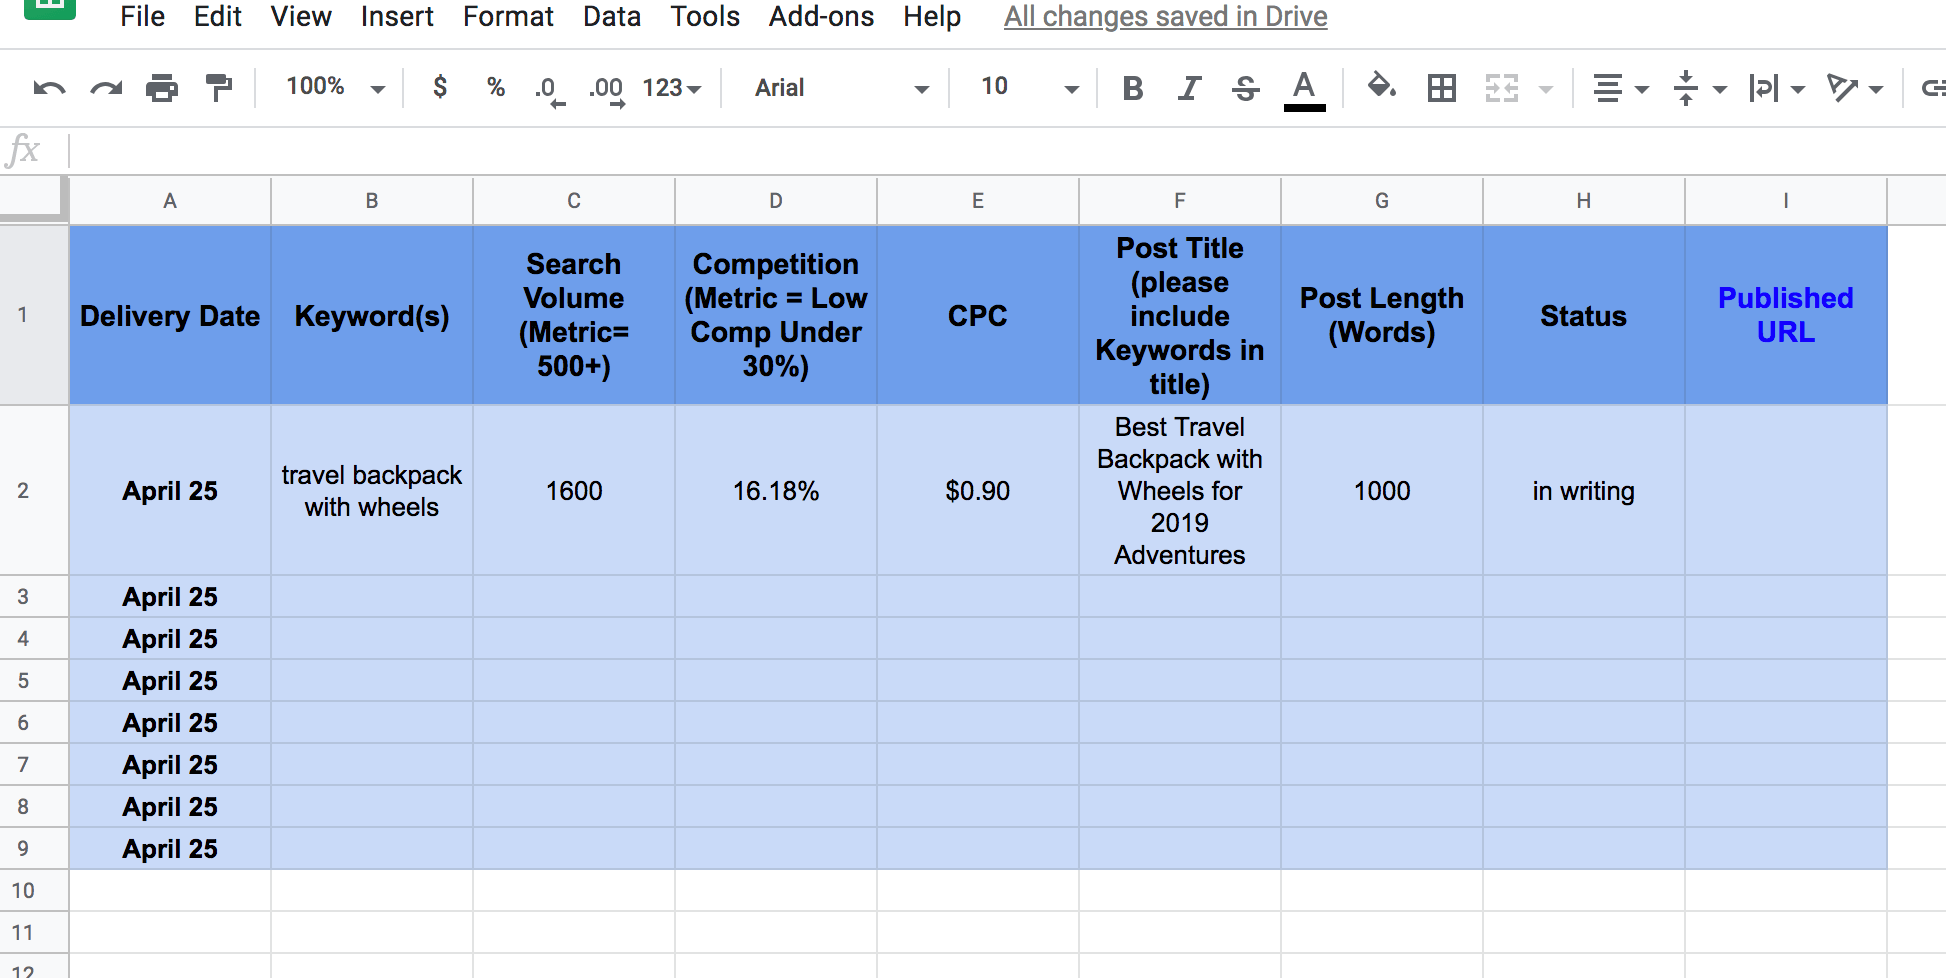Format as currency with dollar icon

(x=440, y=87)
